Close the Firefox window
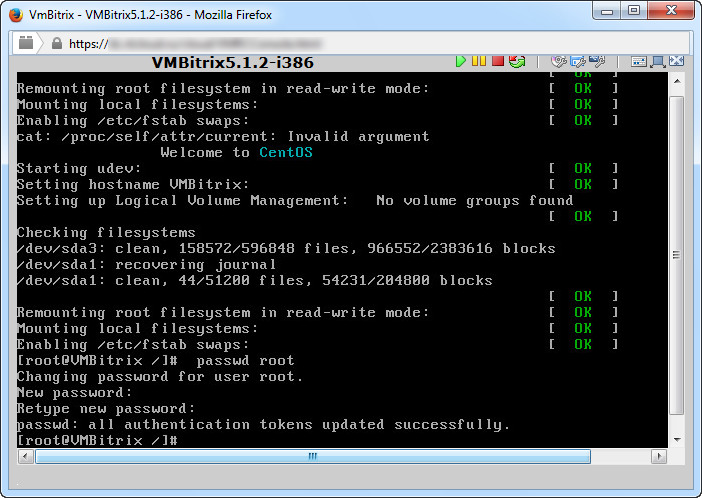Screen dimensions: 702x498 tap(671, 11)
